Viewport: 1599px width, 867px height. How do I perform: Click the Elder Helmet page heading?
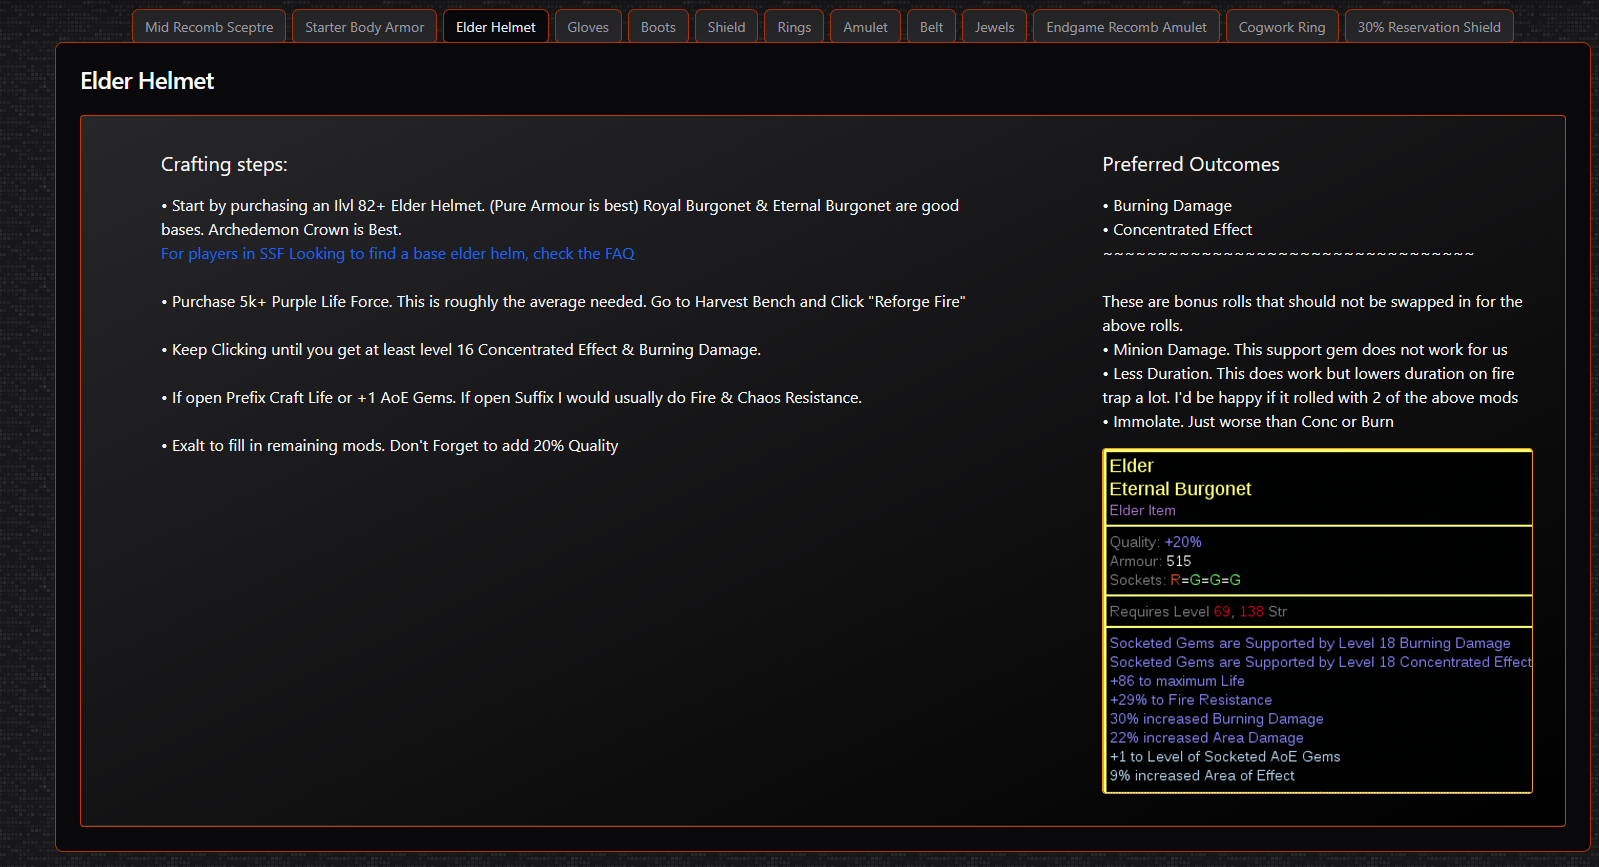click(147, 81)
